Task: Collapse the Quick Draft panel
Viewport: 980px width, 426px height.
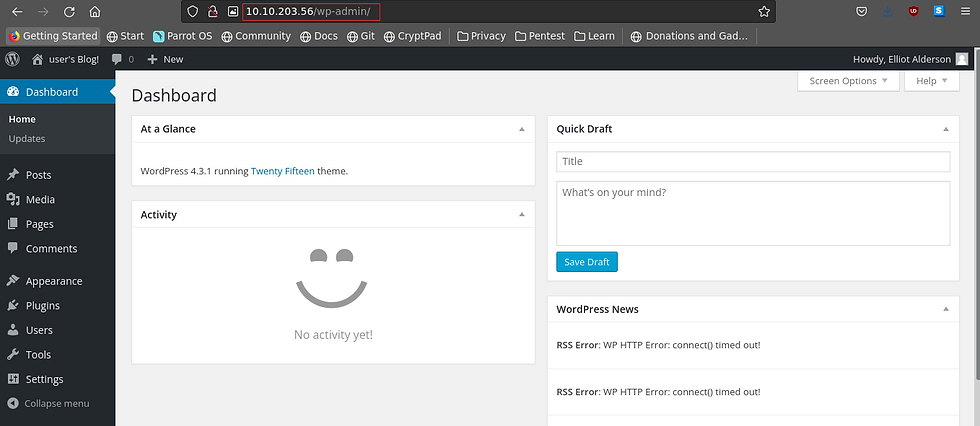Action: tap(946, 129)
